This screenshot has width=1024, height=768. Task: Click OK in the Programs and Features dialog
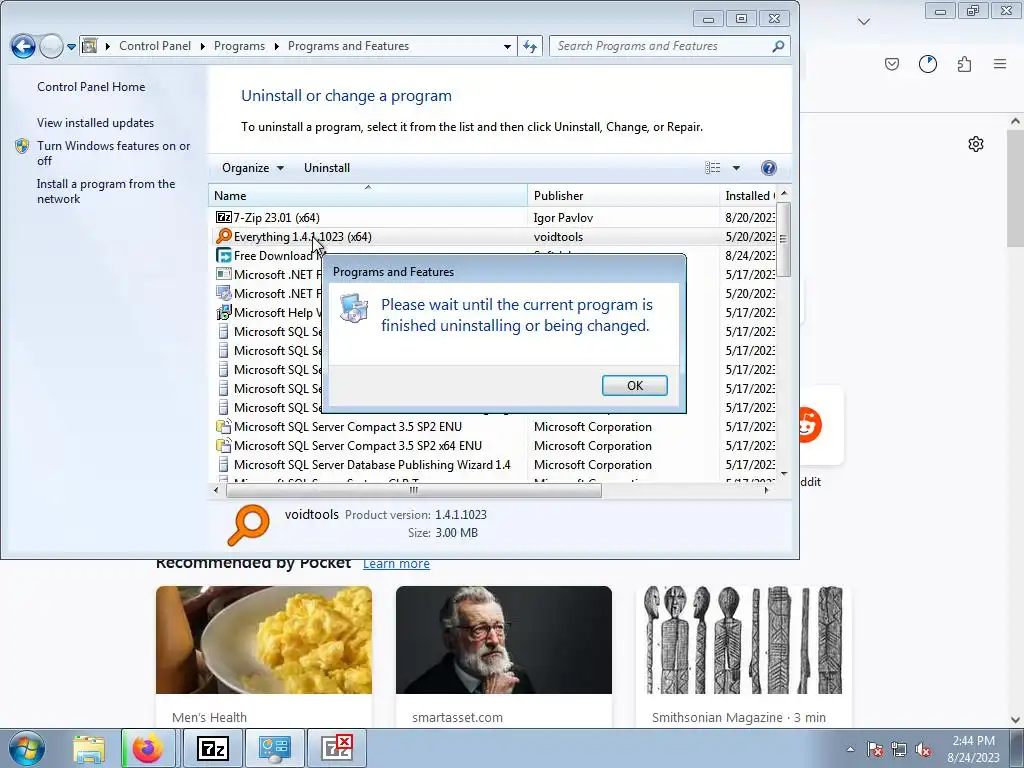coord(634,385)
